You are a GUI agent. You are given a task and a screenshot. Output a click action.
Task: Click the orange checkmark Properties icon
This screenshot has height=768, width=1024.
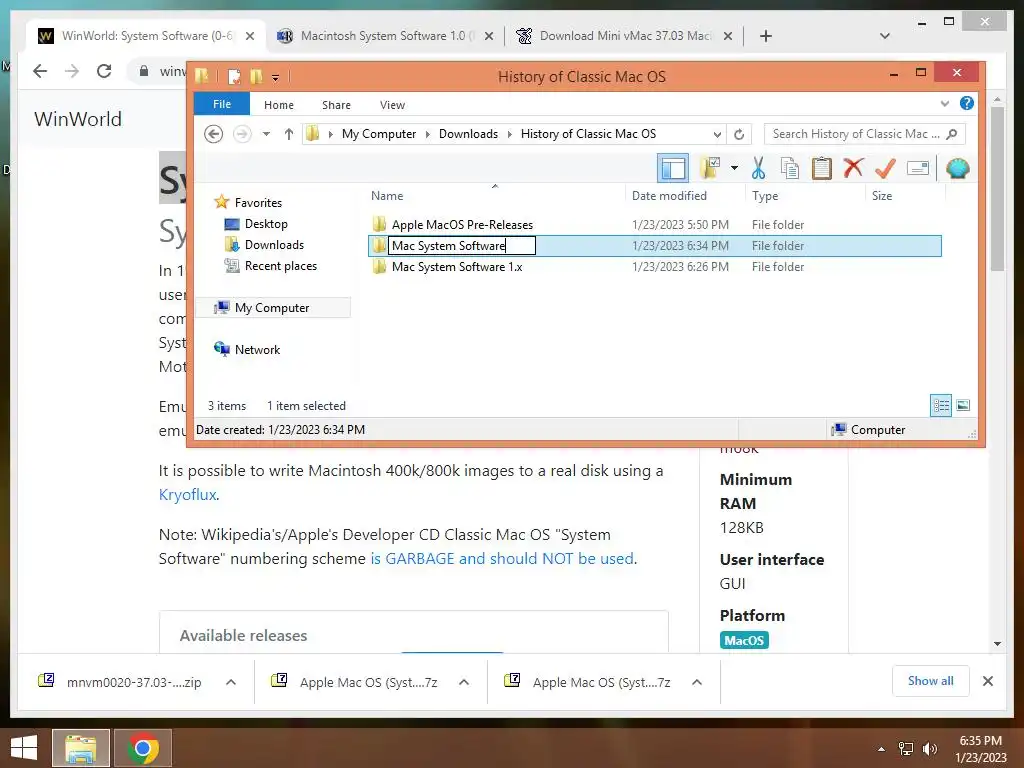pyautogui.click(x=885, y=168)
